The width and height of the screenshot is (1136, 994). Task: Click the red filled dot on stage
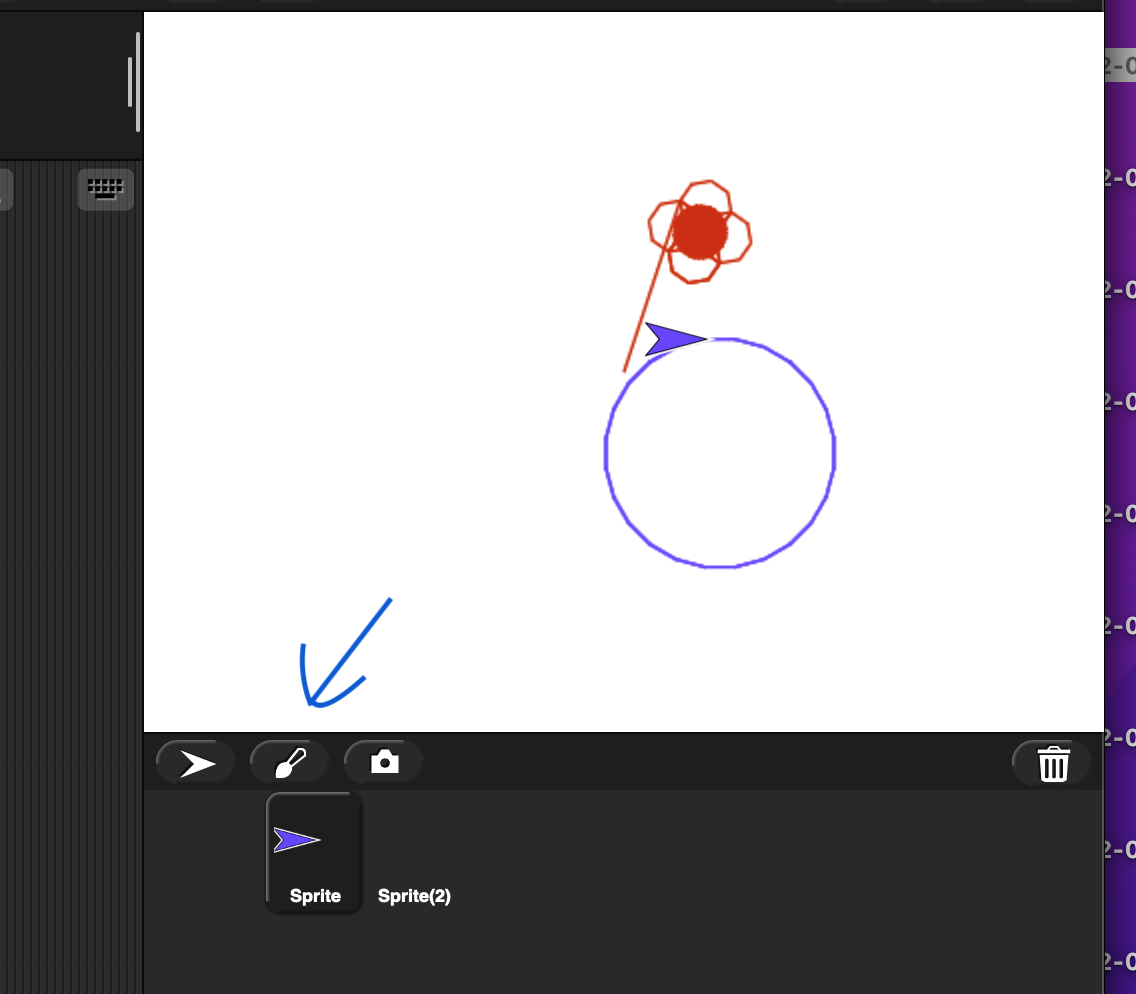(698, 230)
